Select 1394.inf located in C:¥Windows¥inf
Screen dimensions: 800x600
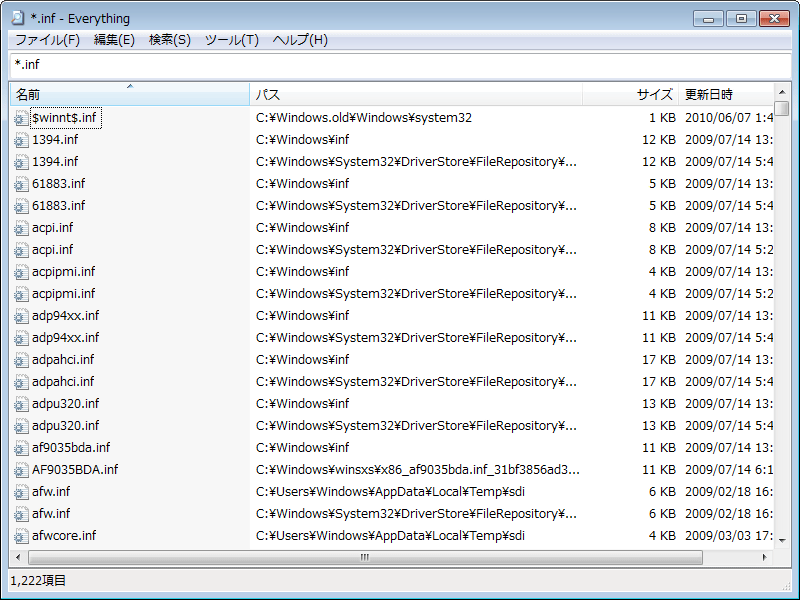tap(55, 140)
